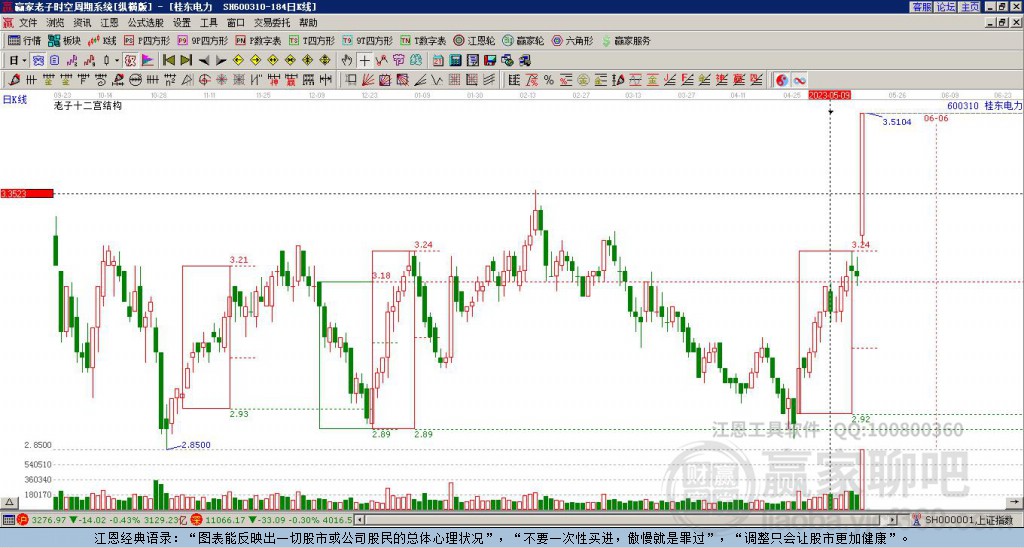Jump to last bar with skip-forward icon
Screen dimensions: 1024x548
186,61
